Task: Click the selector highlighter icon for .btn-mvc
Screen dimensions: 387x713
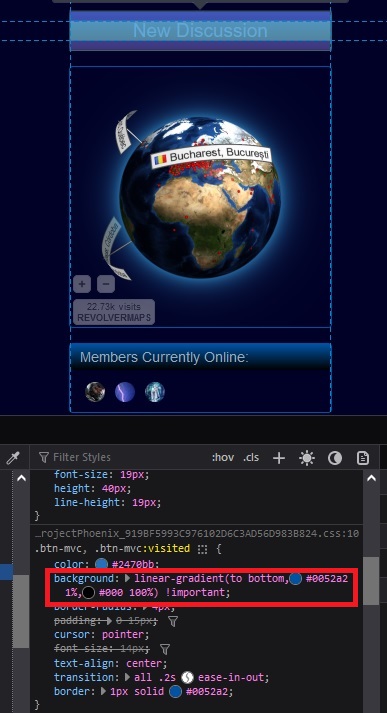Action: coord(202,549)
